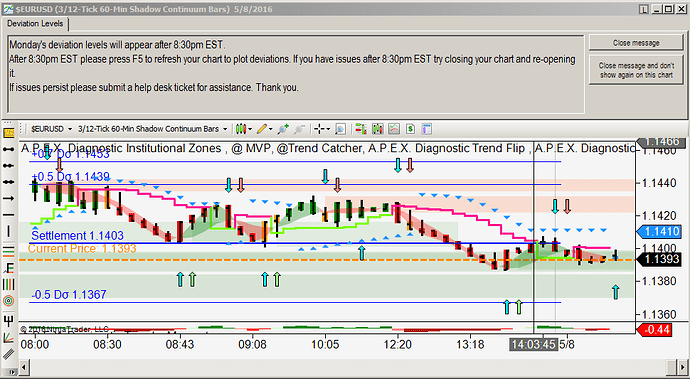
Task: Click the Close message button
Action: tap(636, 43)
